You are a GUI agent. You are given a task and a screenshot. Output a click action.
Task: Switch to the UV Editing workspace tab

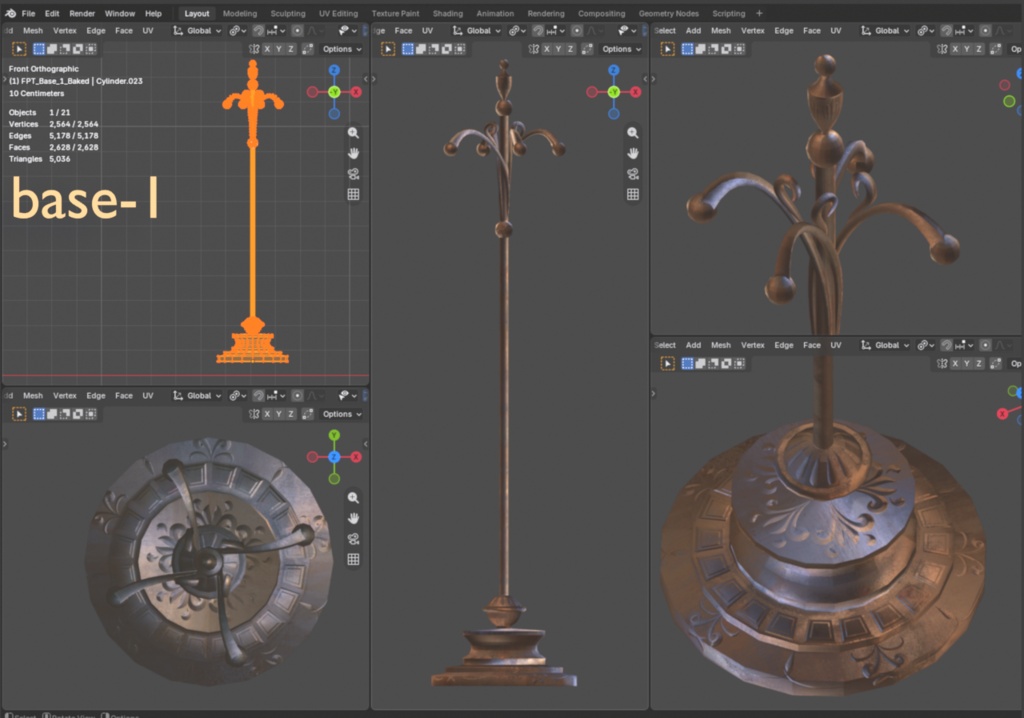click(x=338, y=13)
